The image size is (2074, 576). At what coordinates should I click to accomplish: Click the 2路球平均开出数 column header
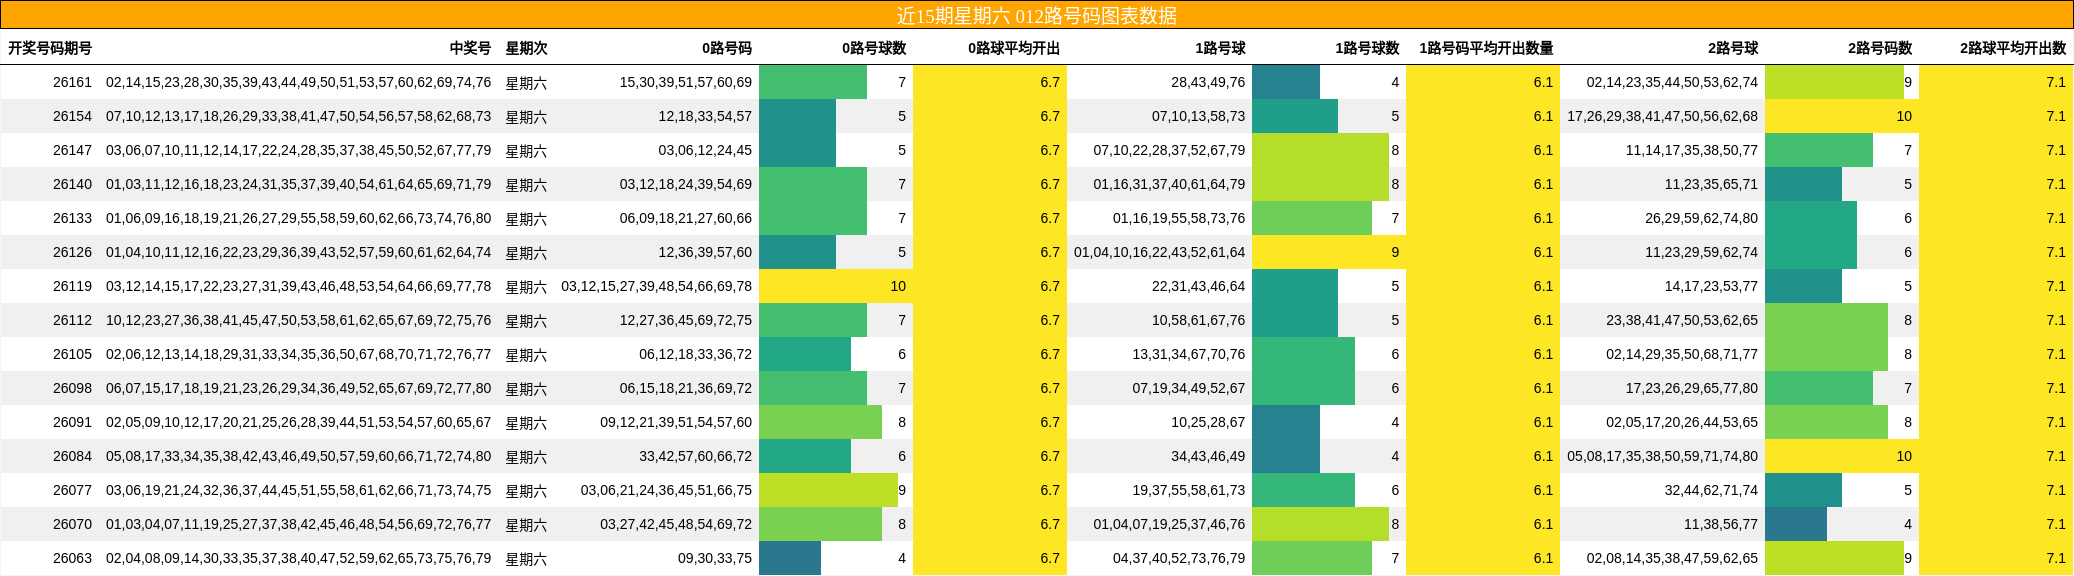click(x=2013, y=48)
